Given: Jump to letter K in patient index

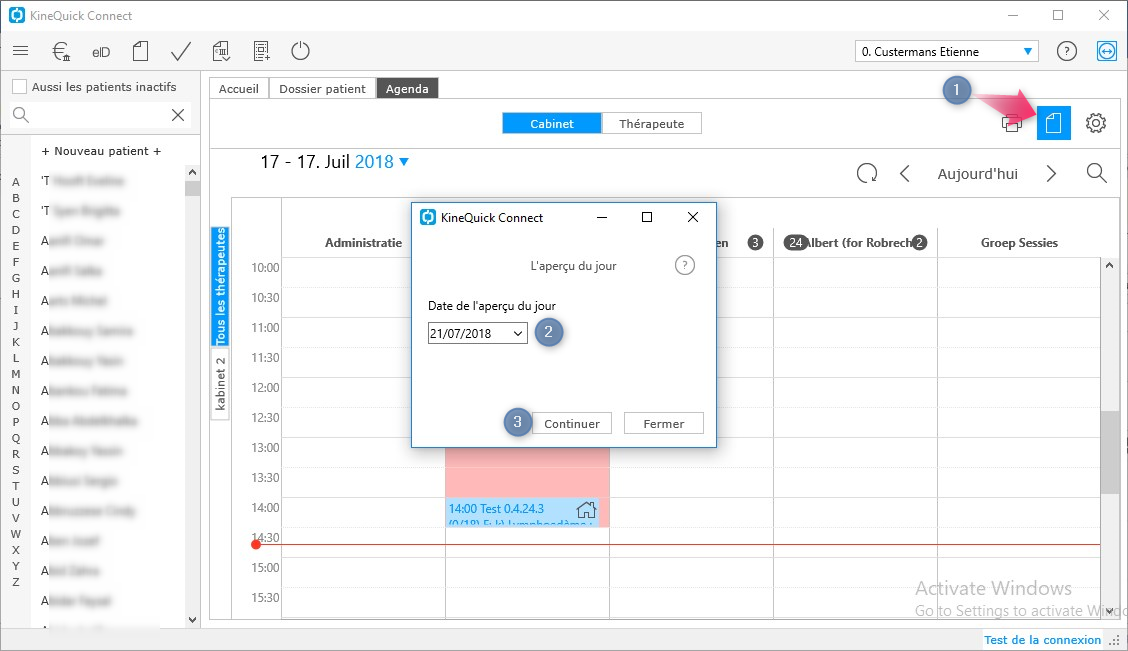Looking at the screenshot, I should pyautogui.click(x=16, y=342).
